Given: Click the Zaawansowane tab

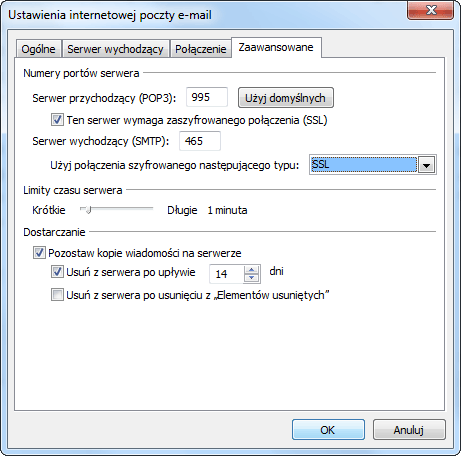Looking at the screenshot, I should [x=276, y=47].
